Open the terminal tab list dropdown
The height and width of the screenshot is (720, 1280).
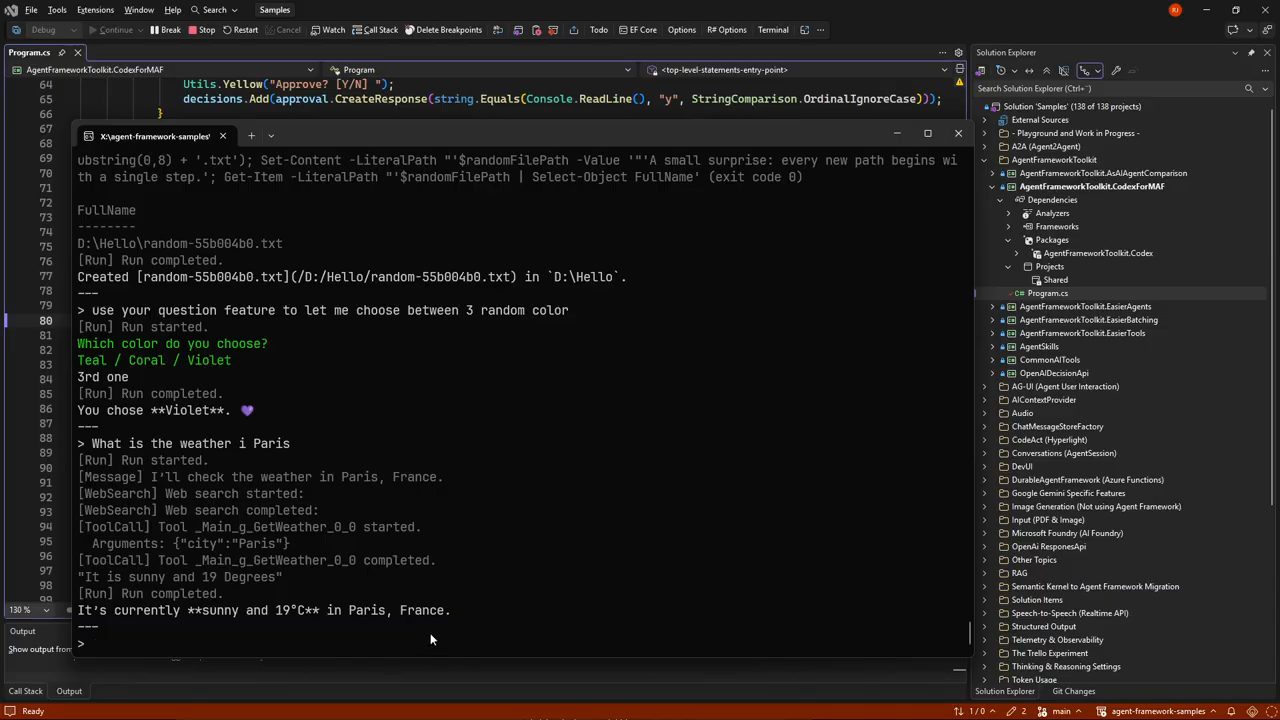coord(270,135)
